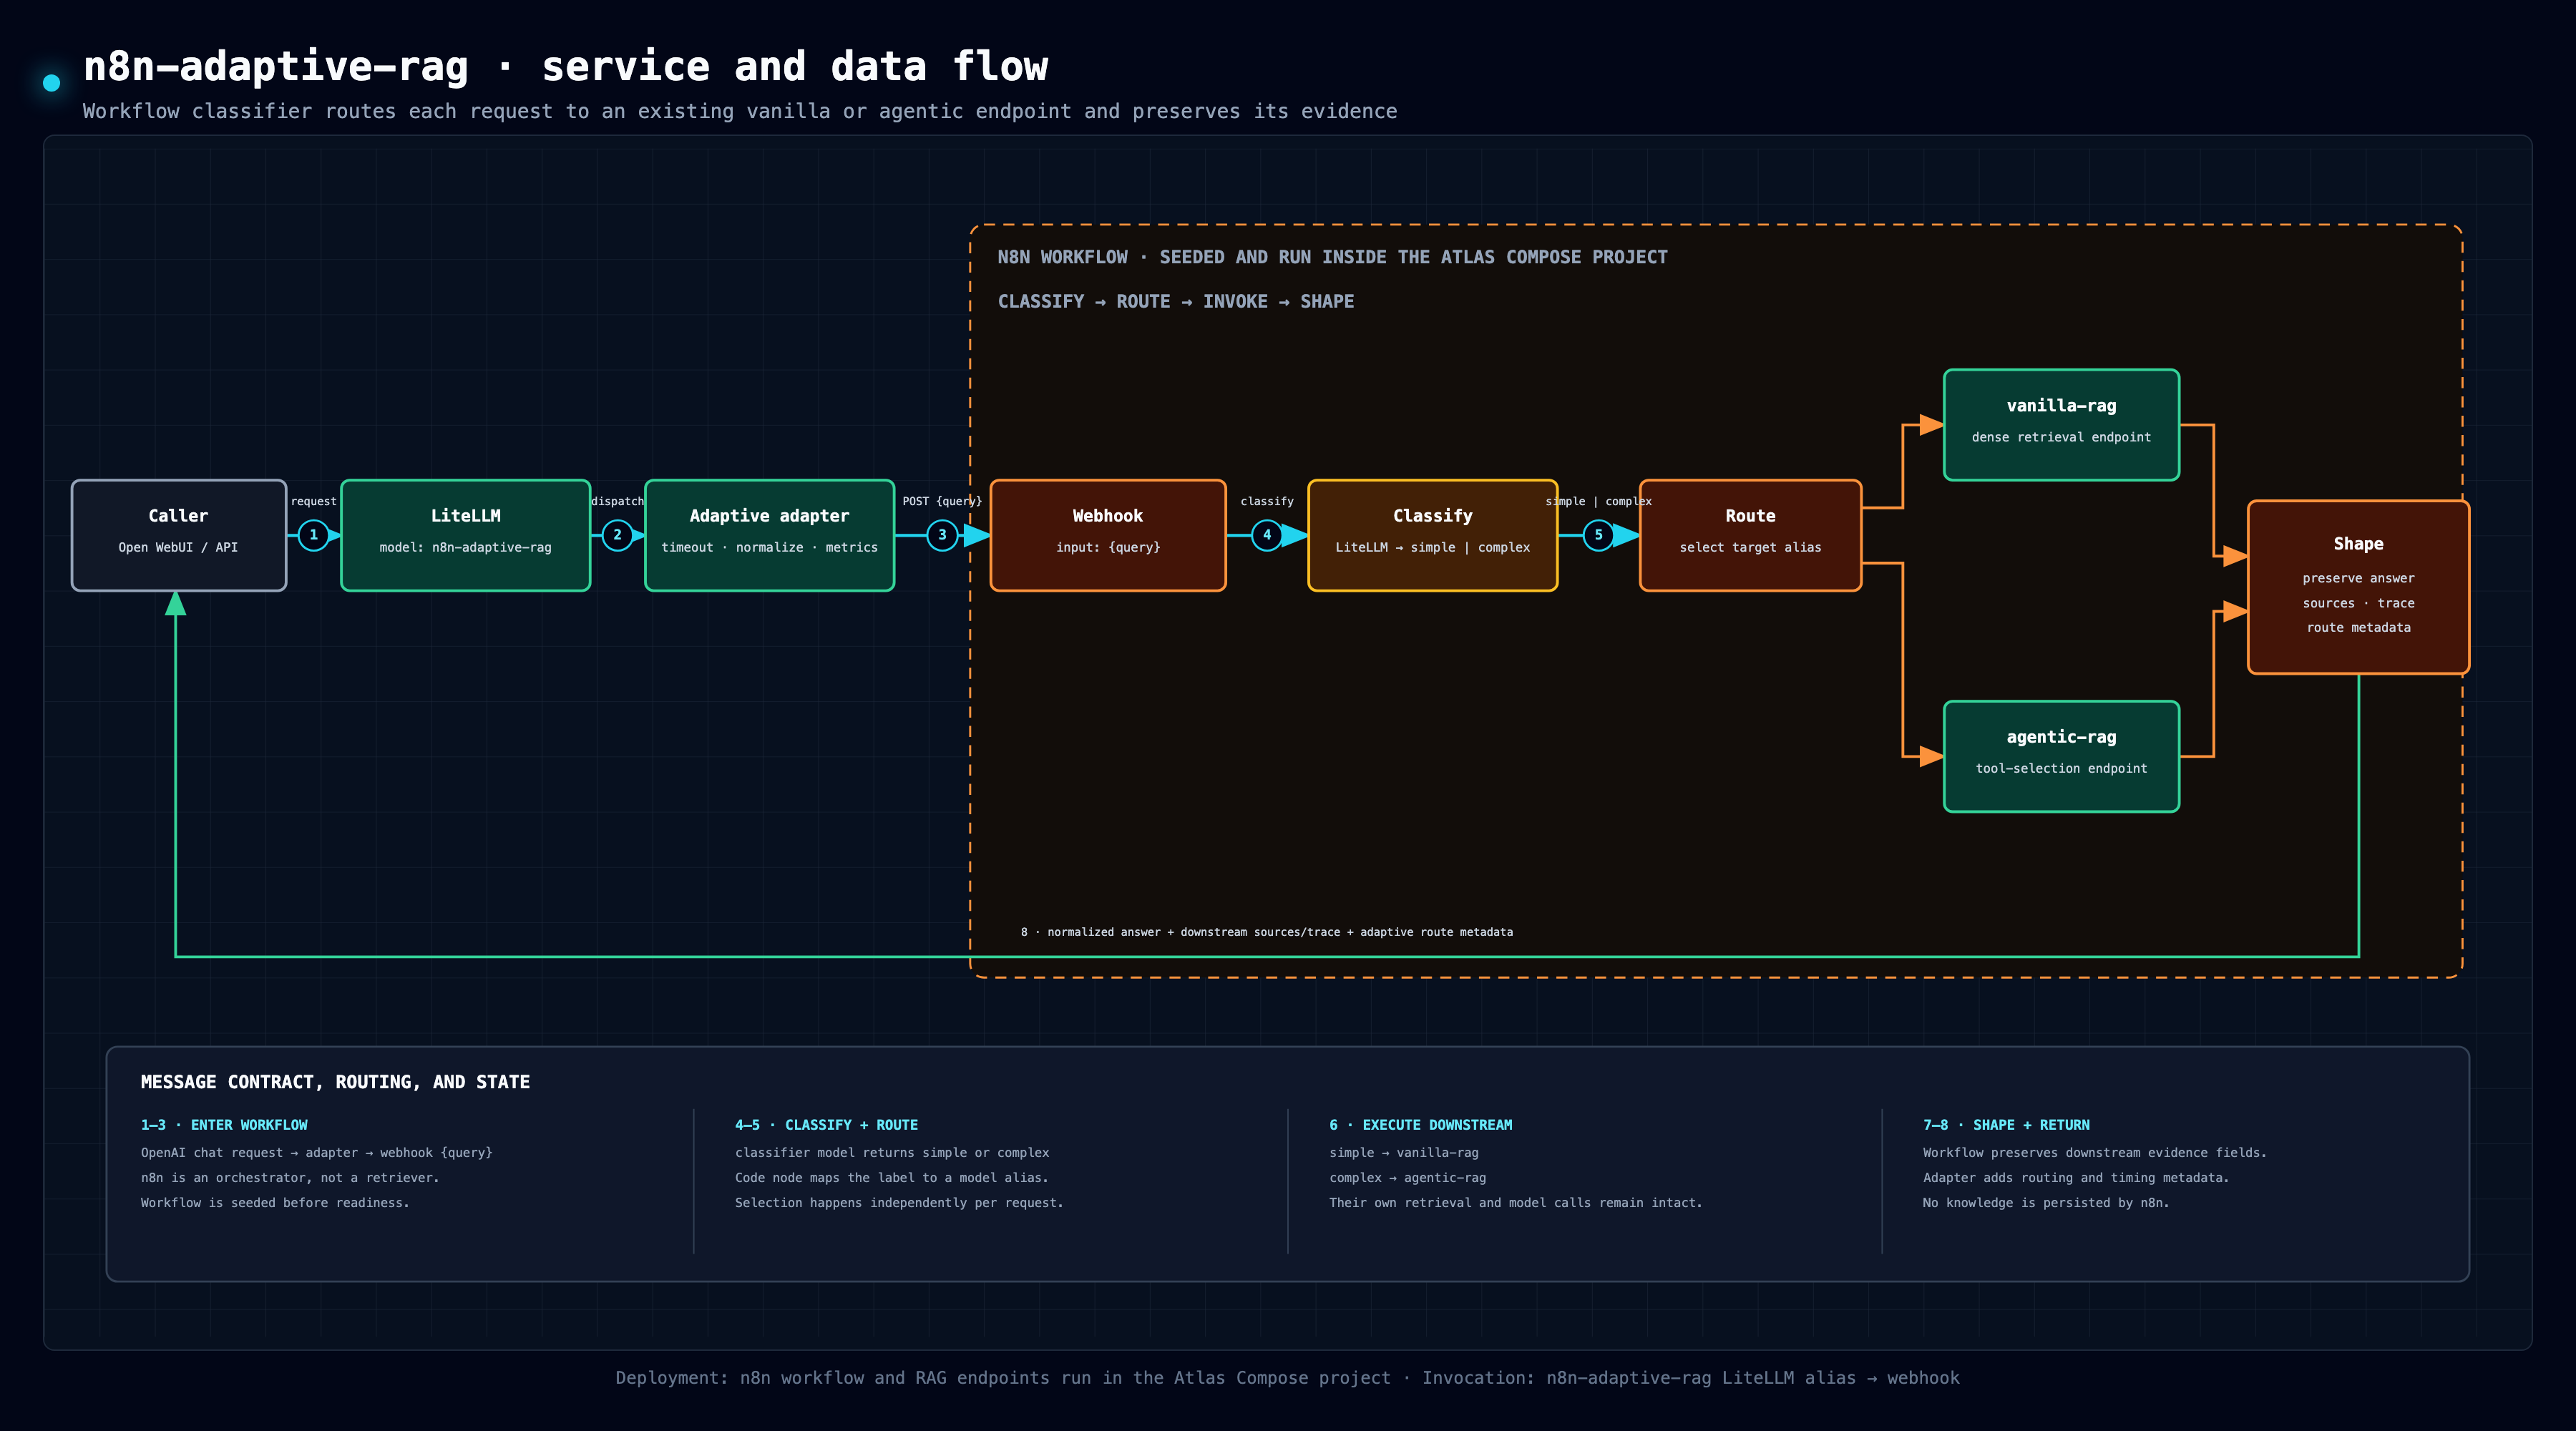The width and height of the screenshot is (2576, 1431).
Task: Click 'timeout · normalize · metrics' text
Action: (x=769, y=547)
